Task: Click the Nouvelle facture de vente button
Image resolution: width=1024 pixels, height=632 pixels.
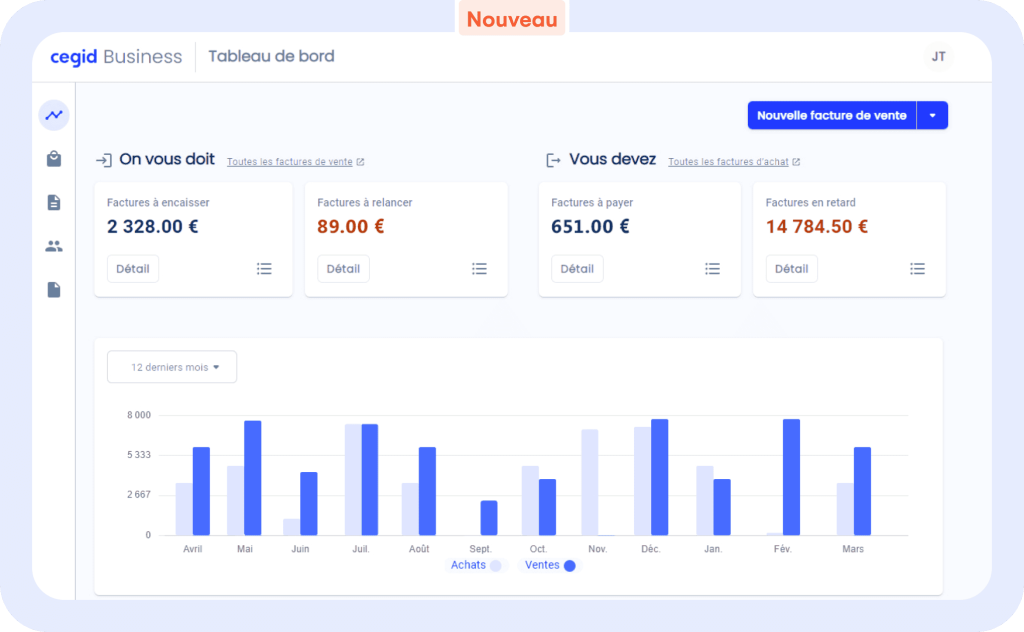Action: 831,116
